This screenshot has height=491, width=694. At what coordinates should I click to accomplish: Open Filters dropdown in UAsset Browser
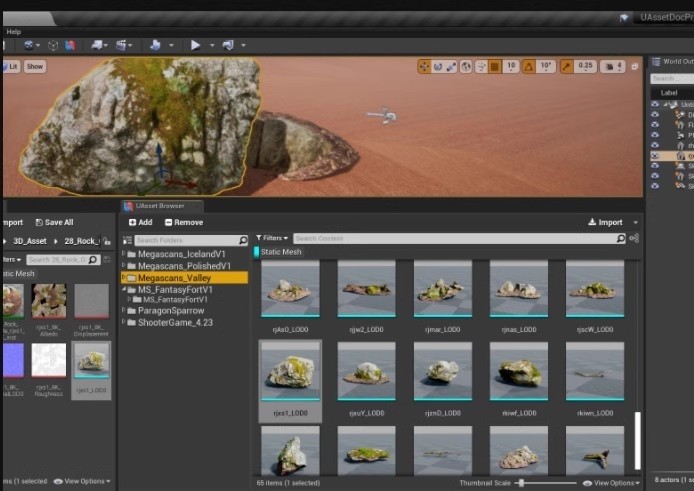[x=272, y=238]
